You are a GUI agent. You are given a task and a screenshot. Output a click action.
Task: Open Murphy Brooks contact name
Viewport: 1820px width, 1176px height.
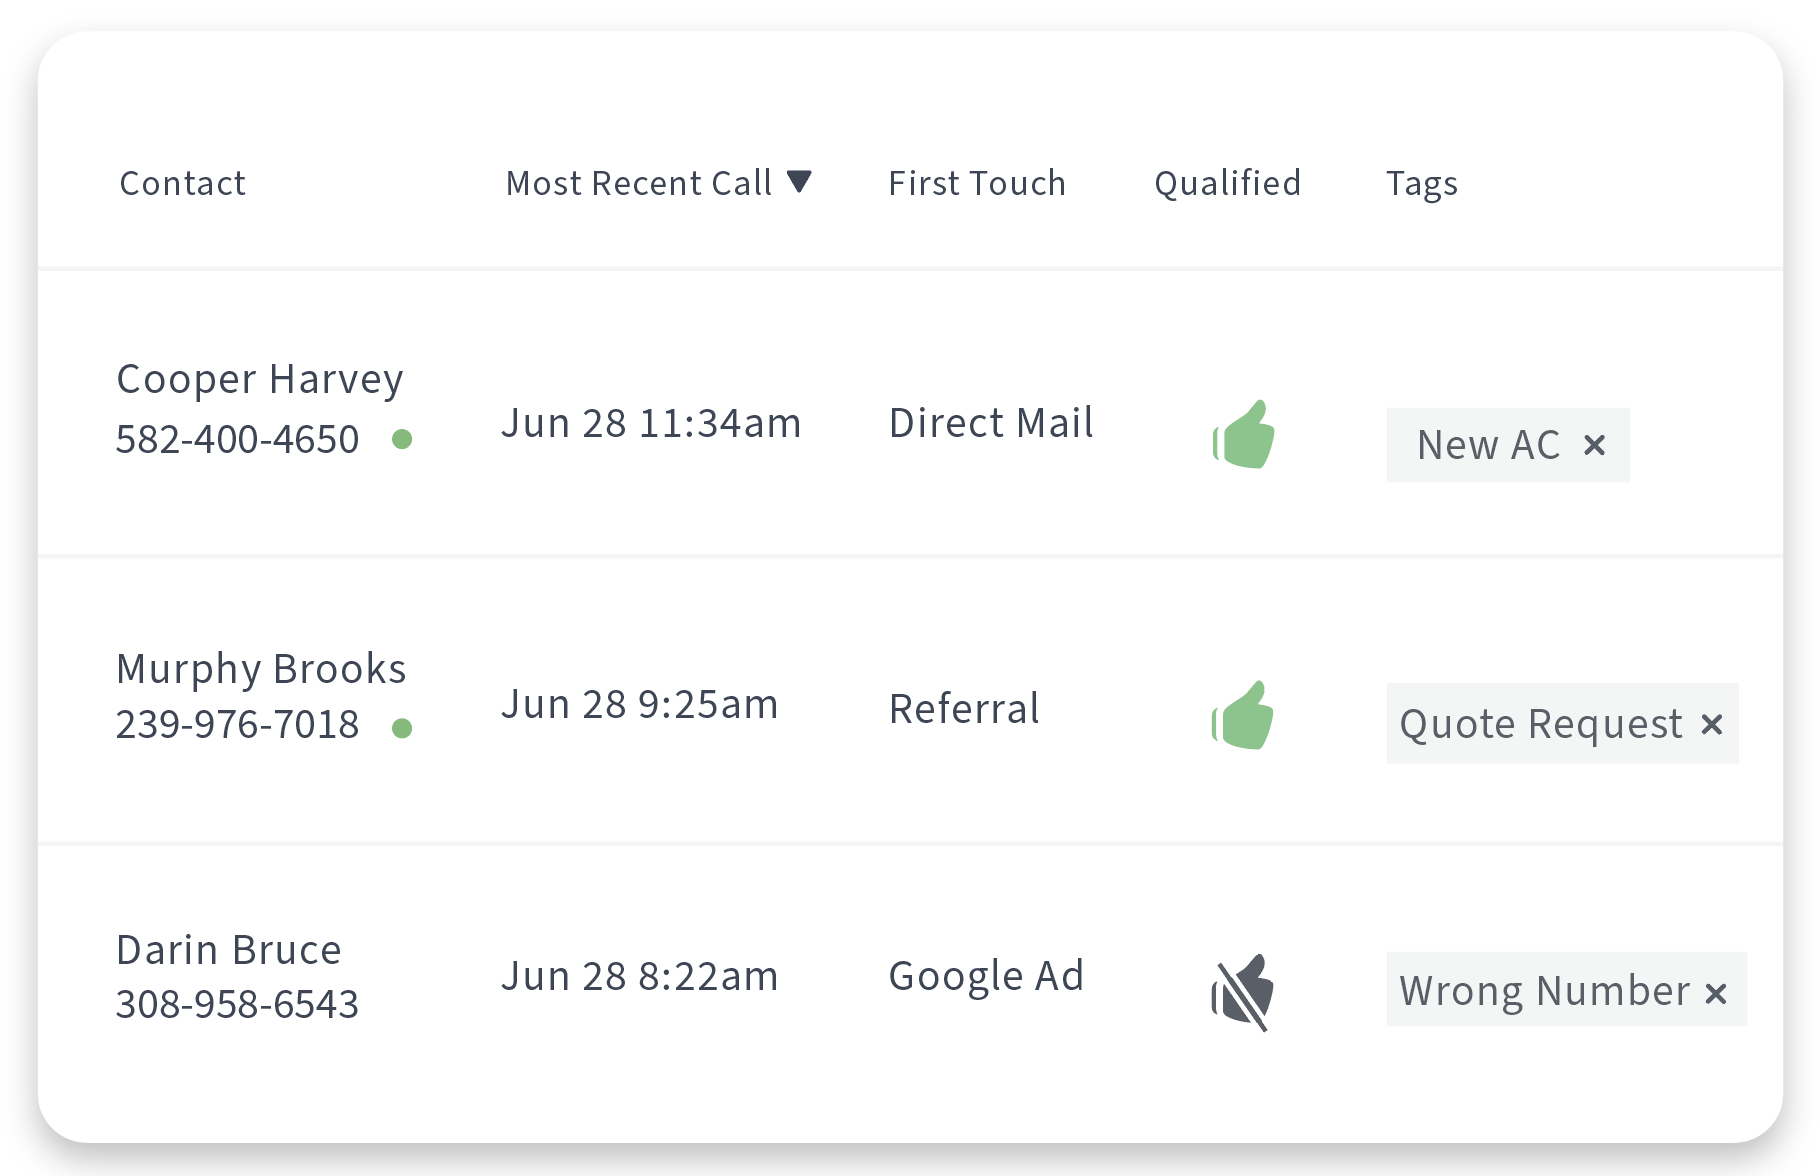(x=261, y=669)
